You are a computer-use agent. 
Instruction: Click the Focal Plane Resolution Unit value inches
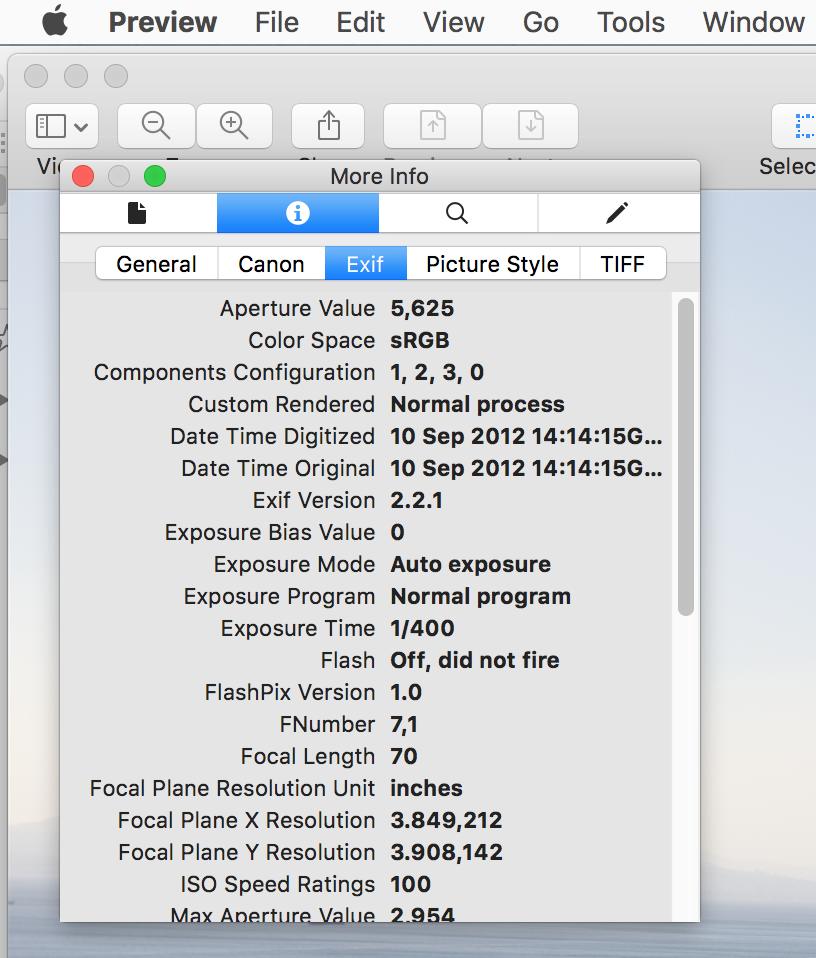[426, 788]
